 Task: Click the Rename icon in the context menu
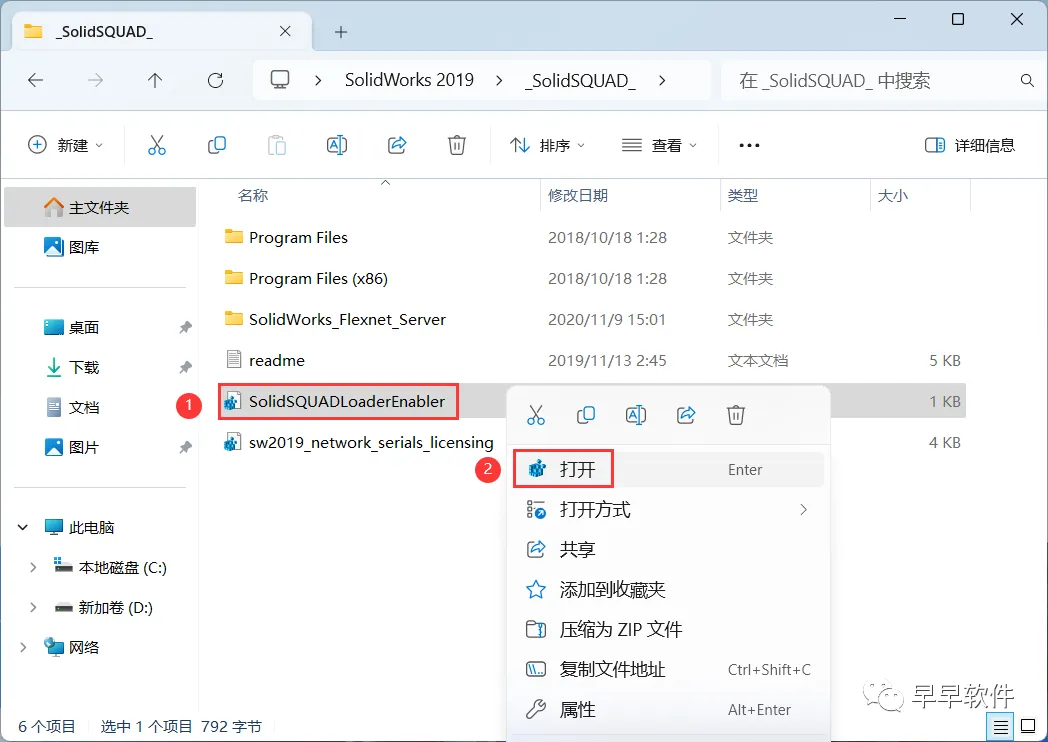click(636, 415)
